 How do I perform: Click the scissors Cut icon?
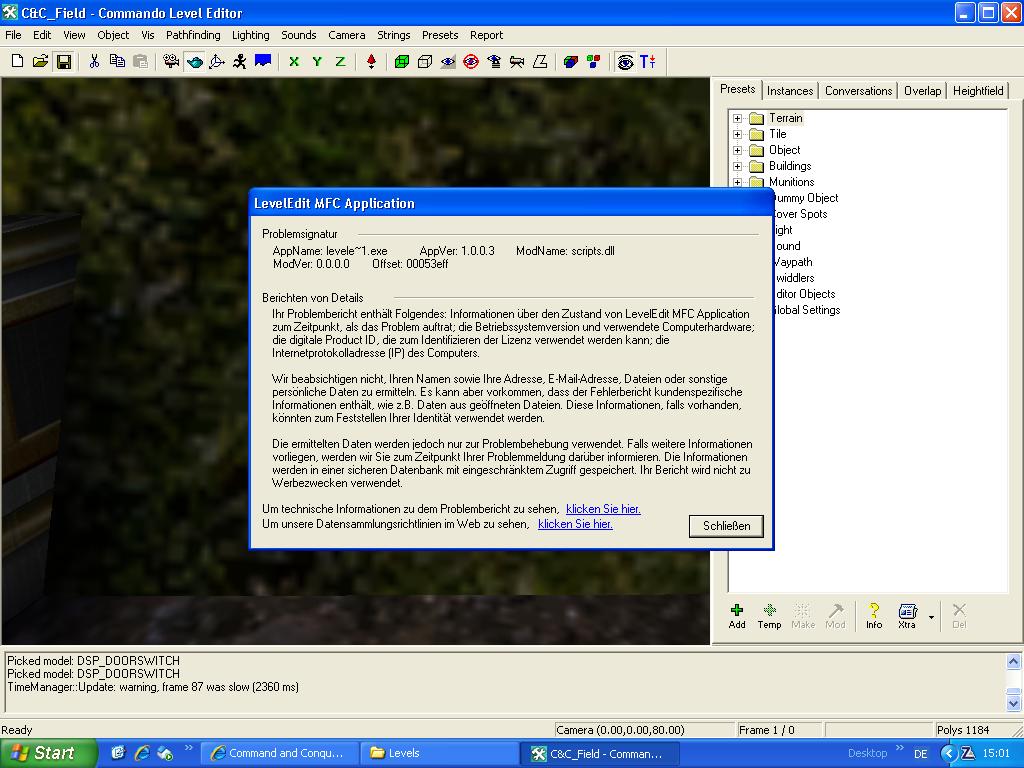94,62
